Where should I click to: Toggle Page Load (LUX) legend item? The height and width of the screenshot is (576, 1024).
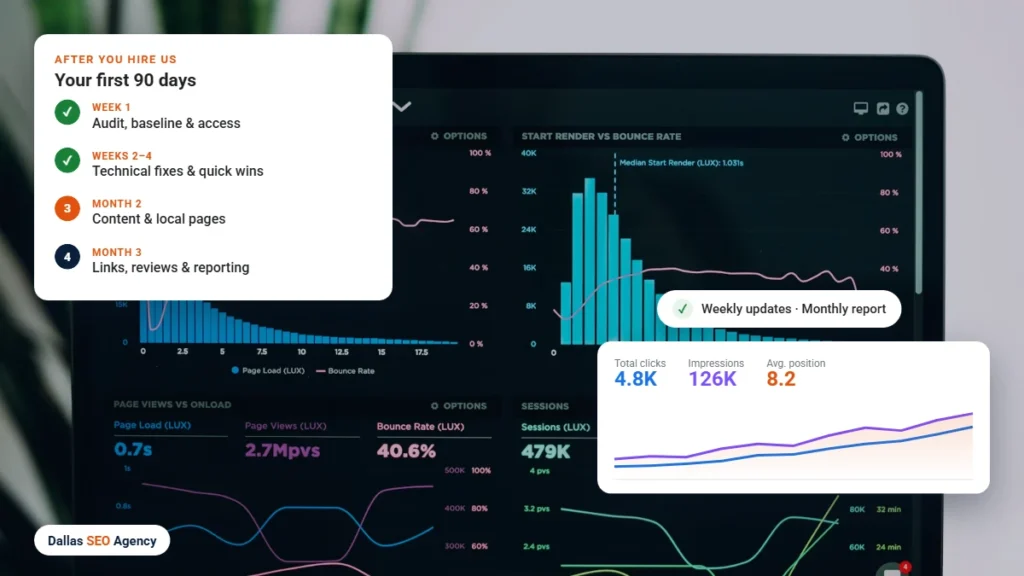[268, 370]
